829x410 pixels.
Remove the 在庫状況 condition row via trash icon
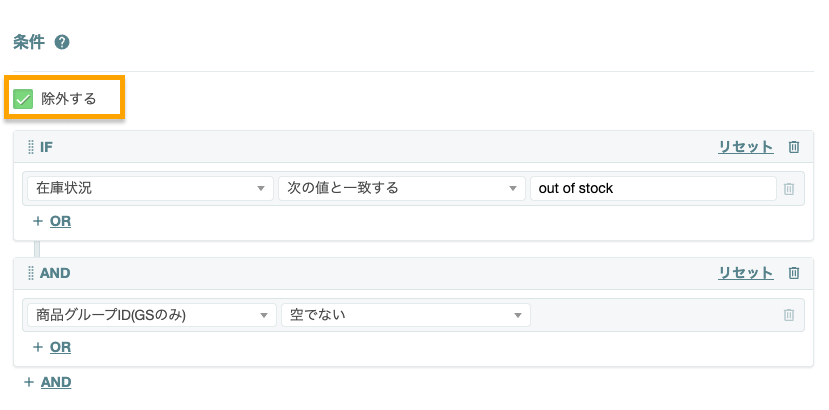tap(789, 188)
